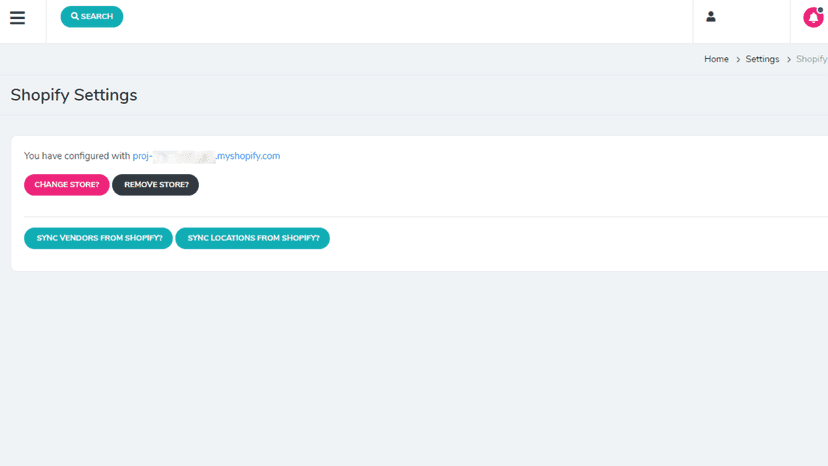Open the hamburger navigation menu
This screenshot has height=466, width=828.
point(17,17)
